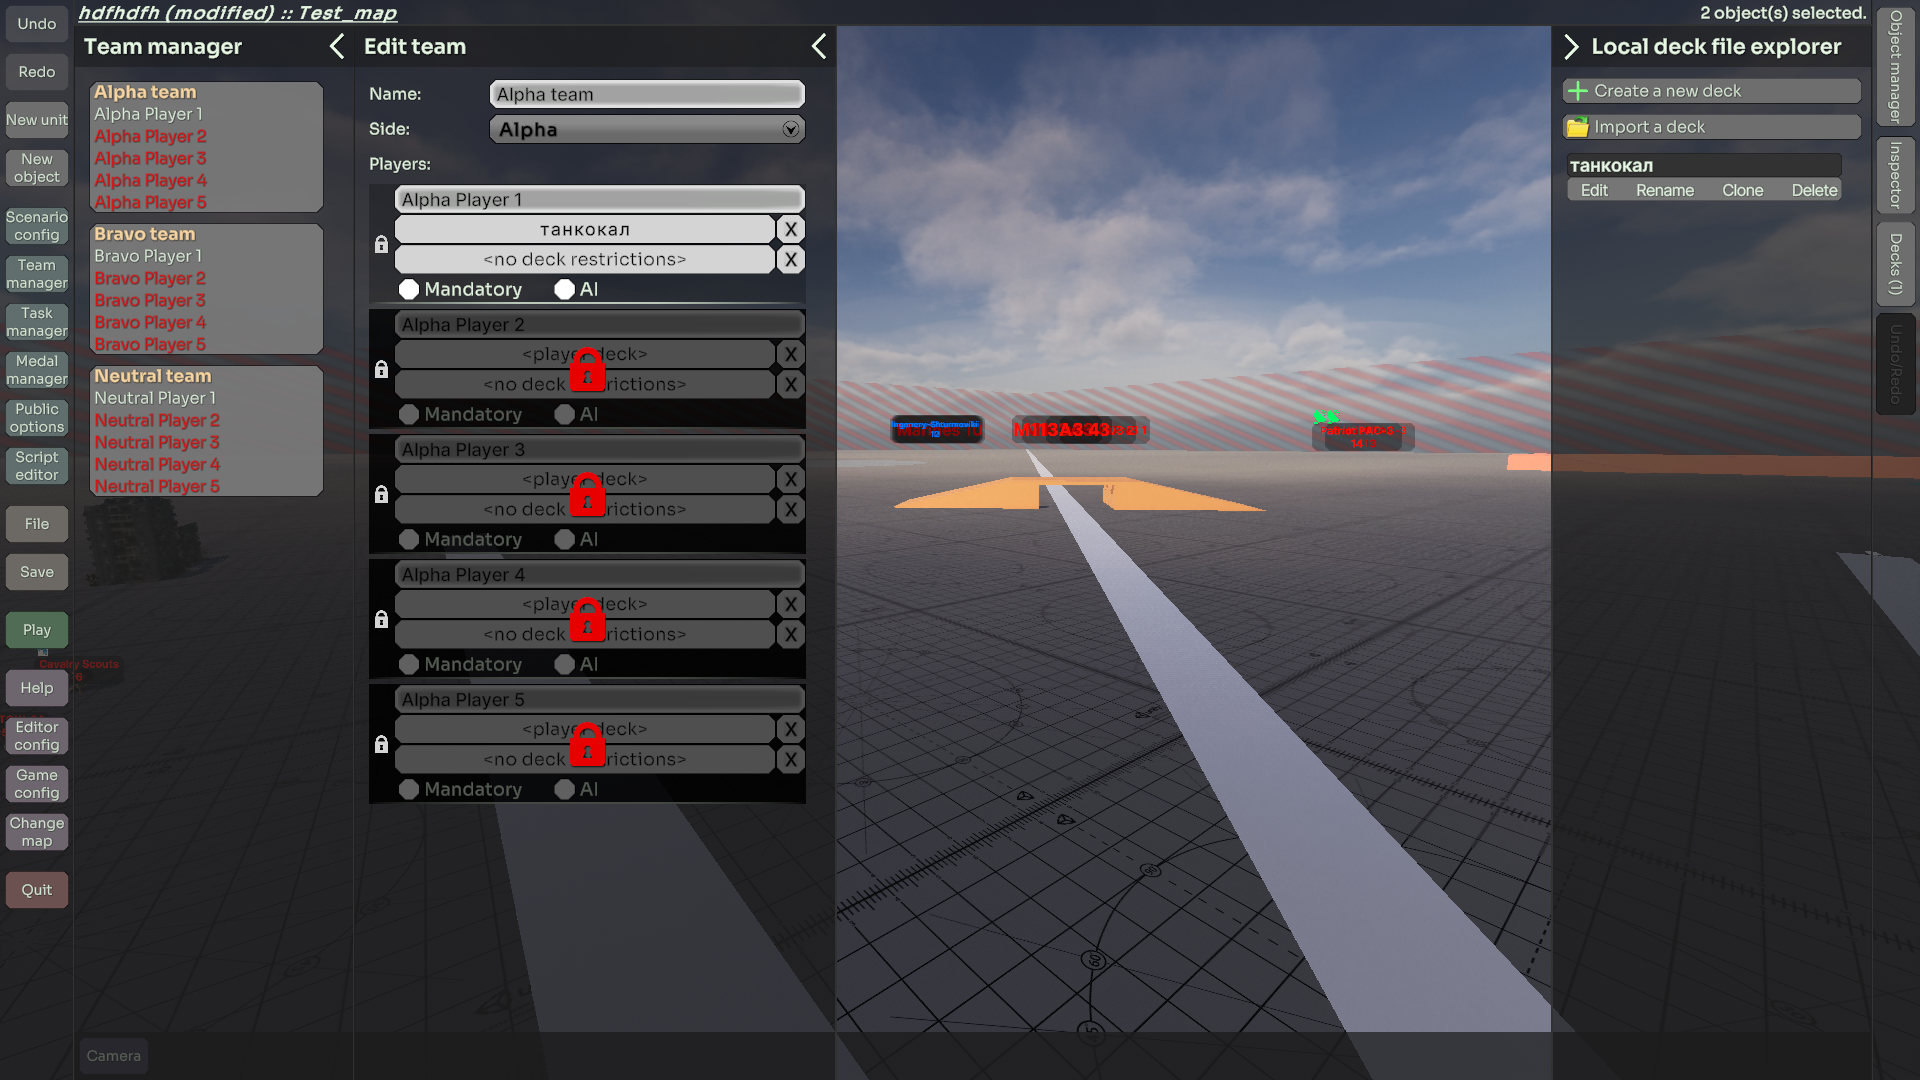1920x1080 pixels.
Task: Click the red padlock on Alpha Player 2
Action: tap(587, 371)
